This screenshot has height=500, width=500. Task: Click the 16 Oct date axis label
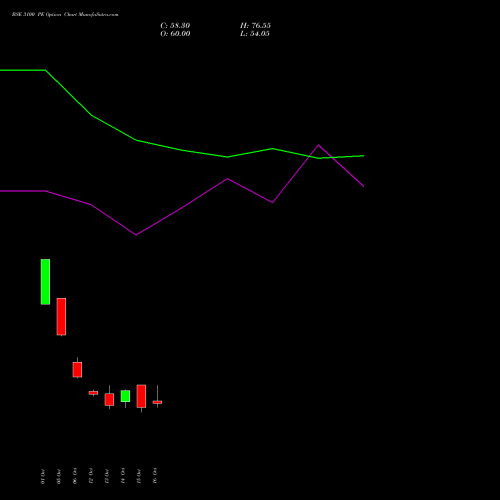[x=155, y=476]
